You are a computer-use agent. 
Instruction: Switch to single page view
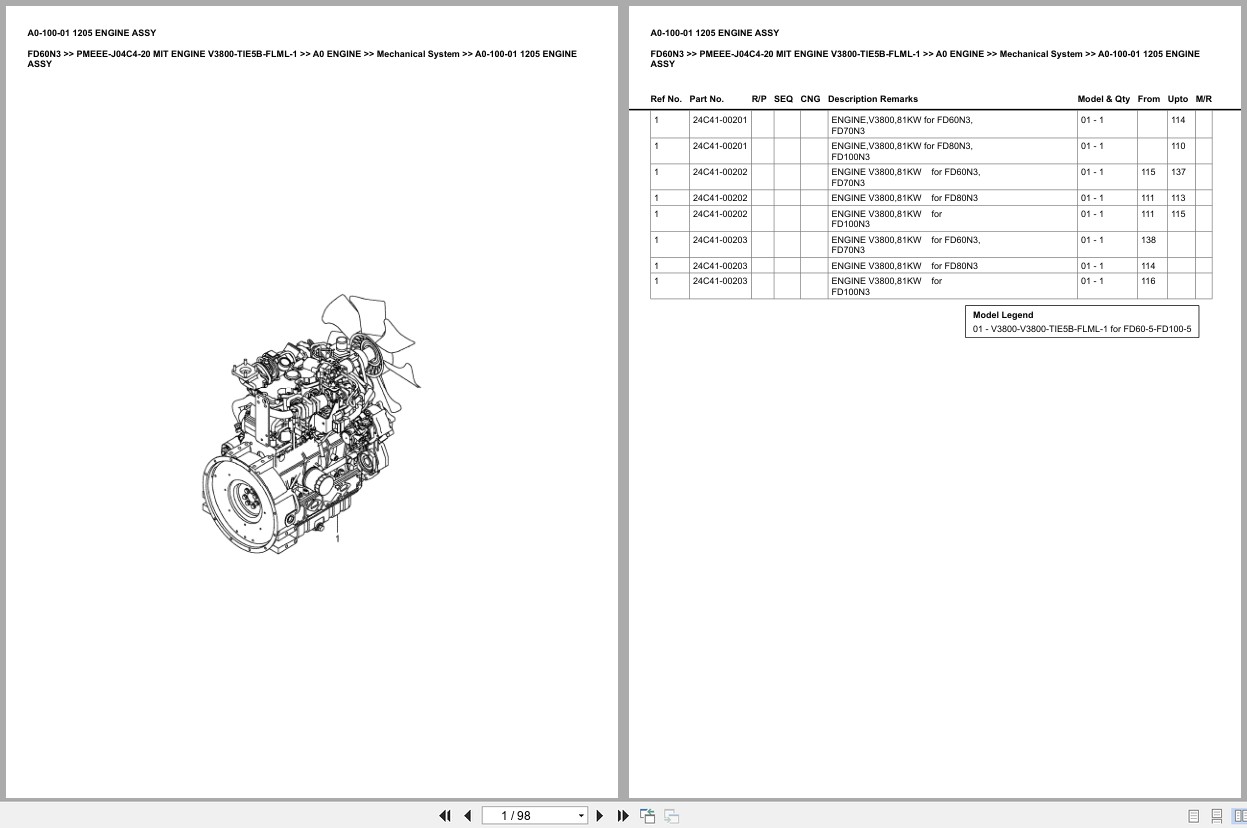coord(1194,816)
